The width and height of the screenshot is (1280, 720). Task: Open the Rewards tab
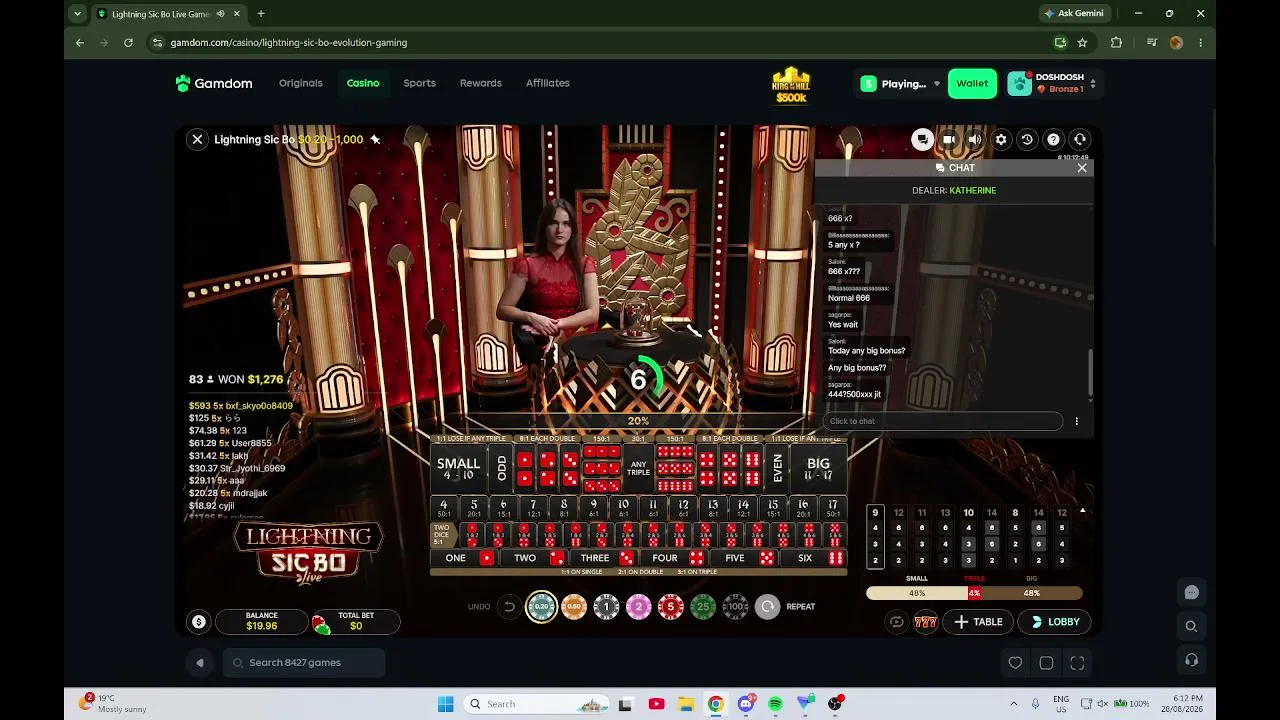pos(481,83)
